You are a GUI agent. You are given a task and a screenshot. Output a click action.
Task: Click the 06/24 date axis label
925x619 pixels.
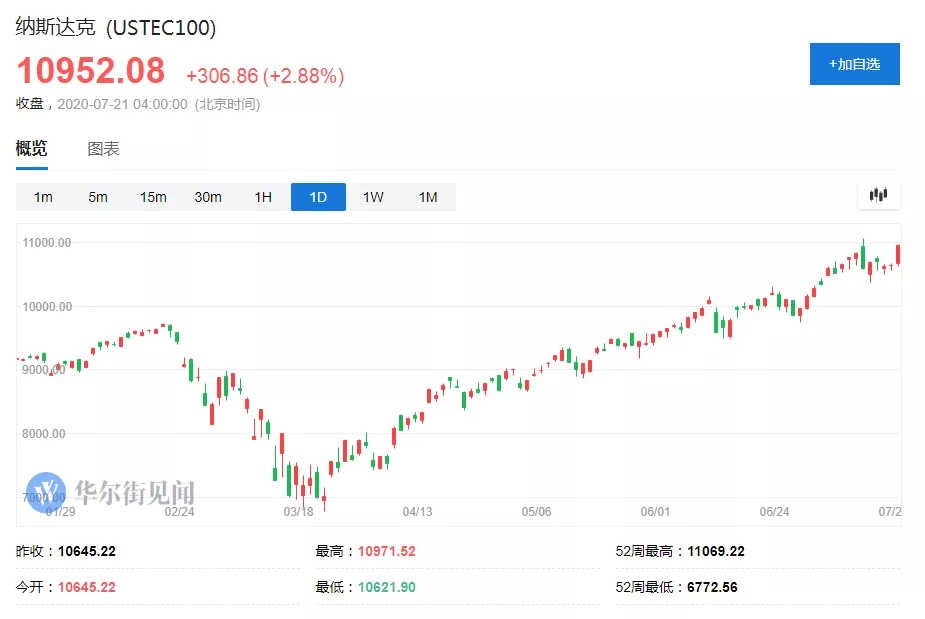click(775, 512)
